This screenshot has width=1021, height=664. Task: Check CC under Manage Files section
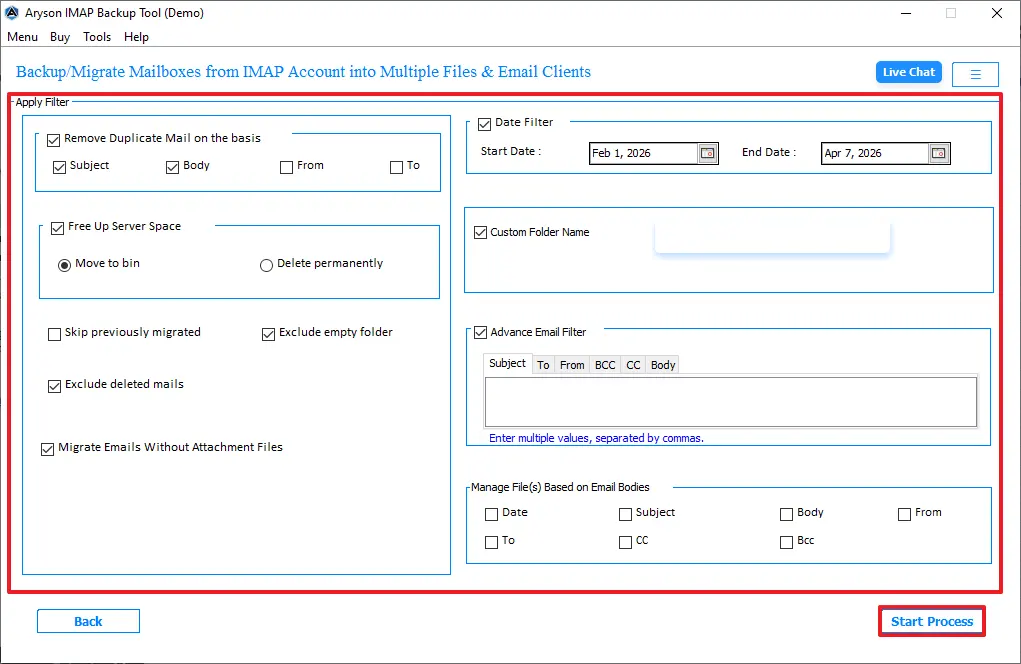click(x=626, y=542)
